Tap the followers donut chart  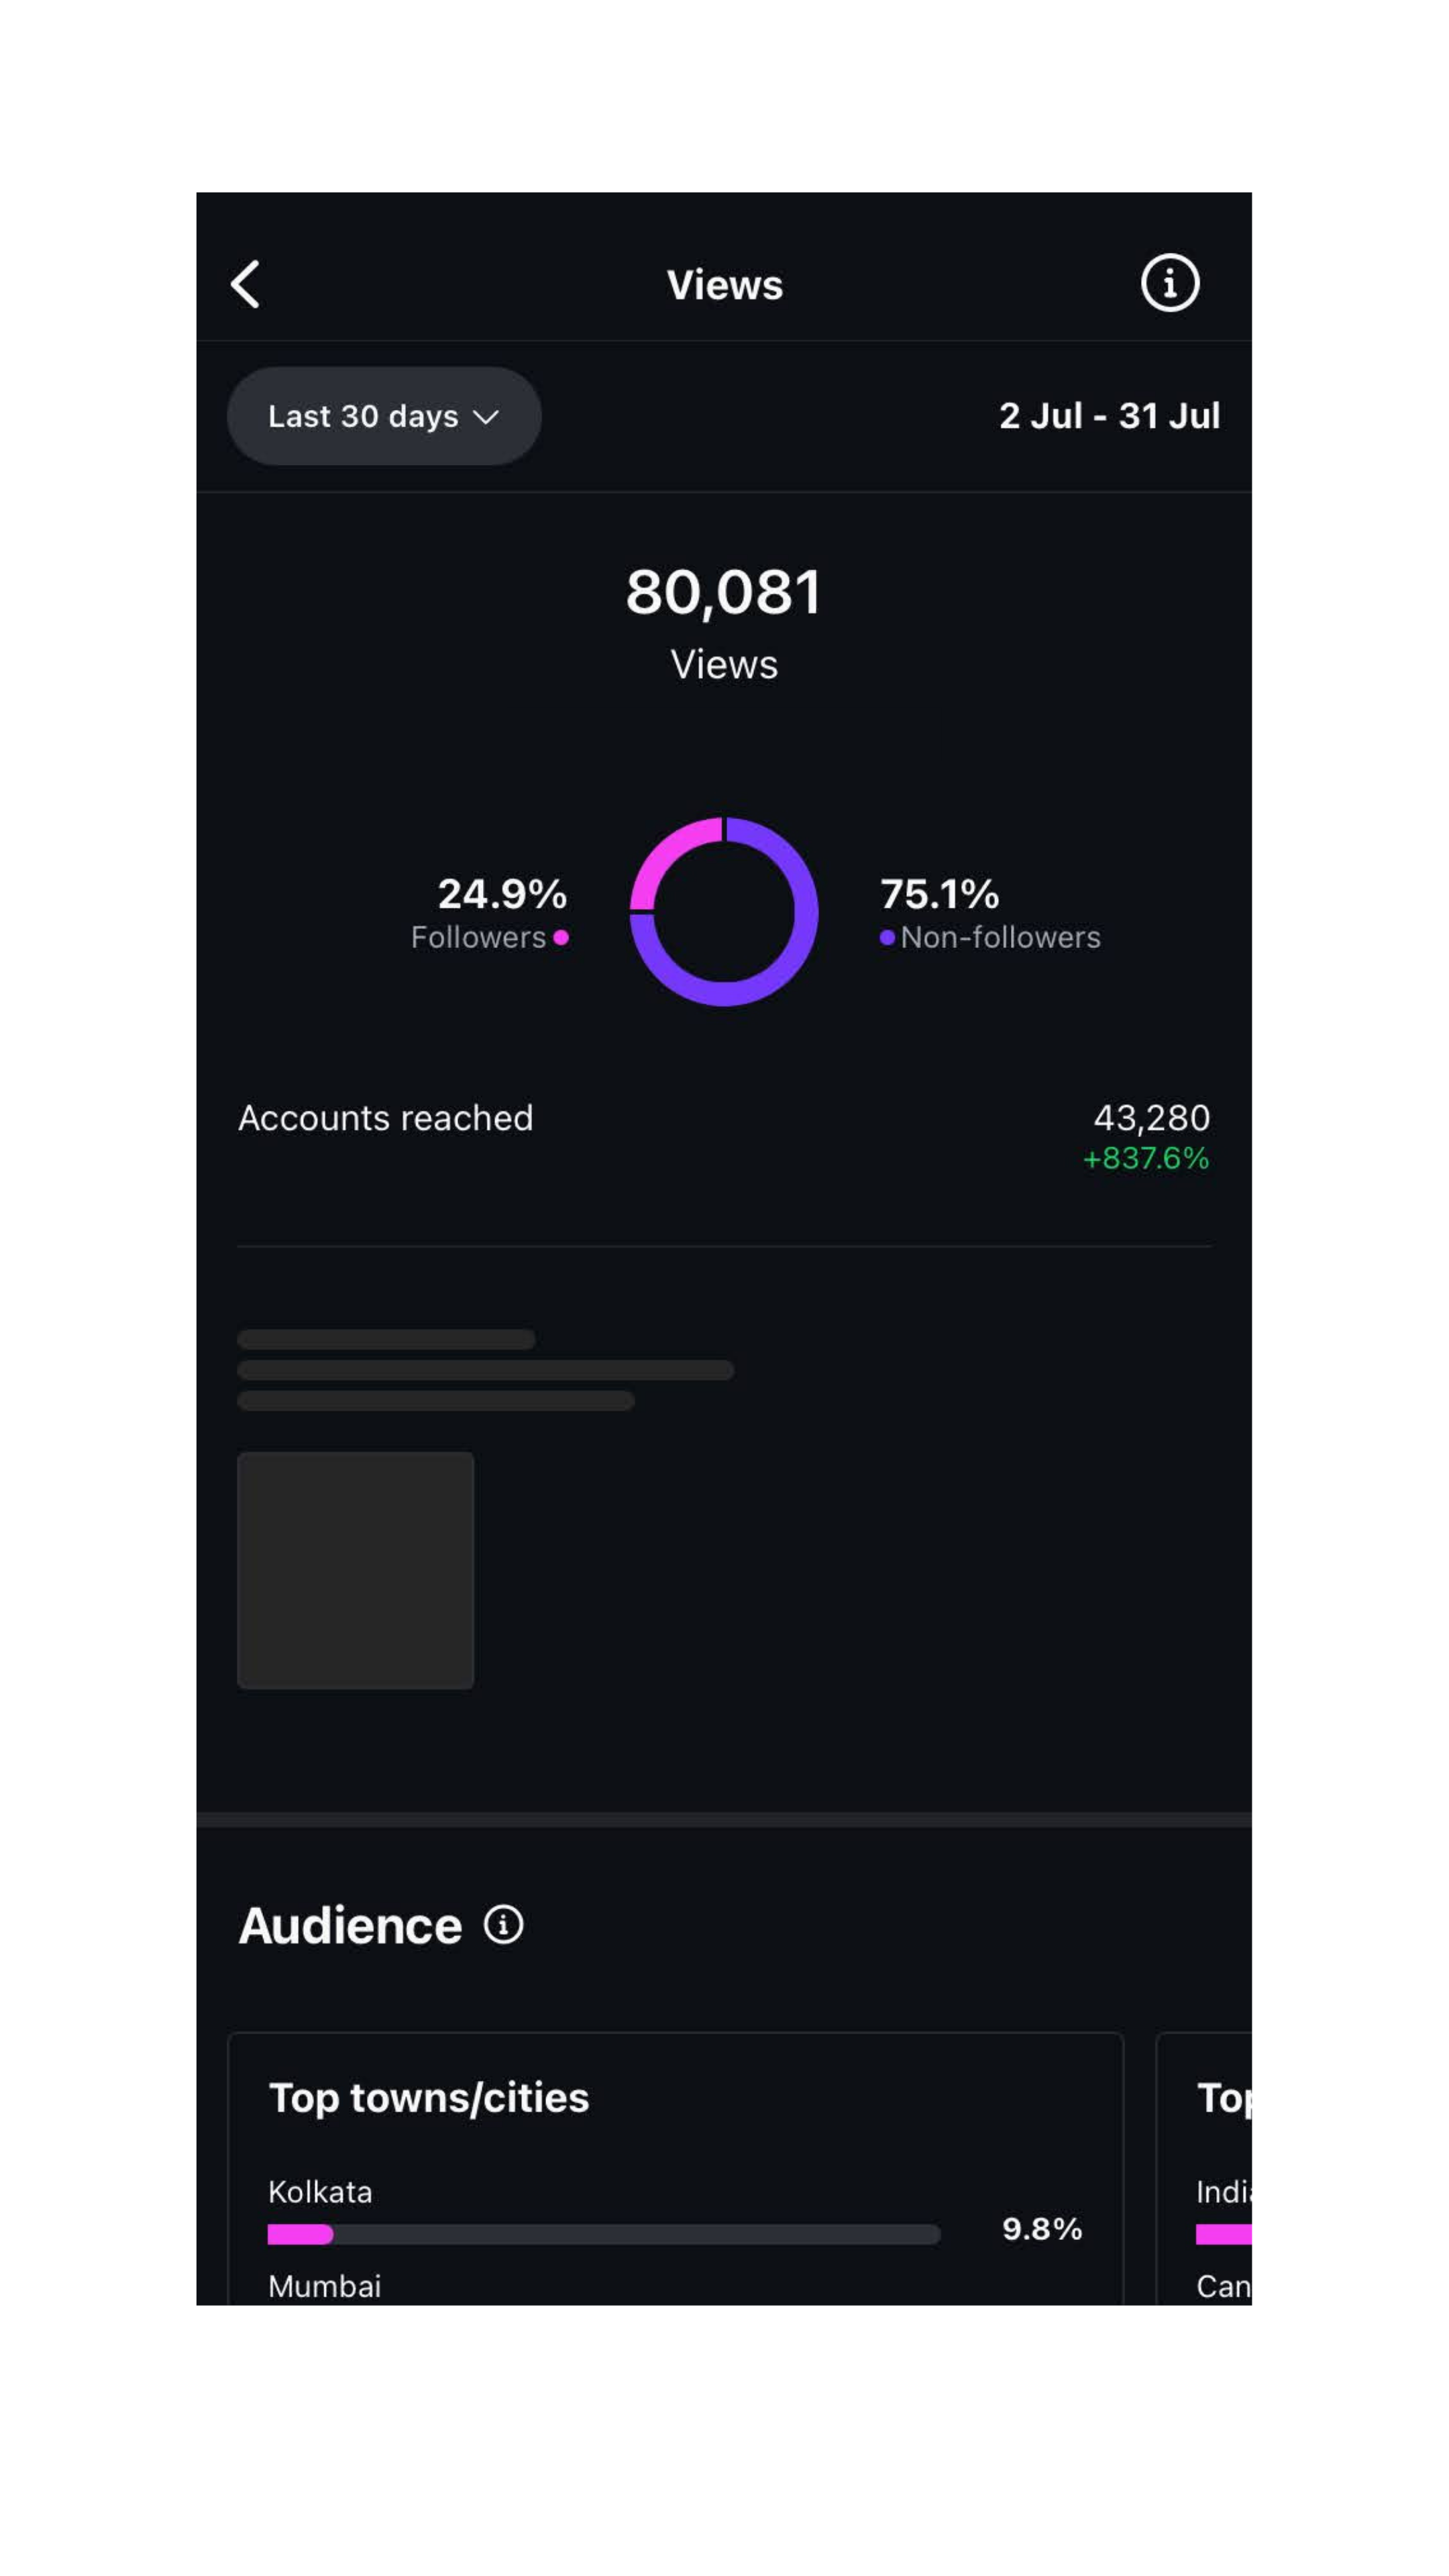[x=724, y=912]
